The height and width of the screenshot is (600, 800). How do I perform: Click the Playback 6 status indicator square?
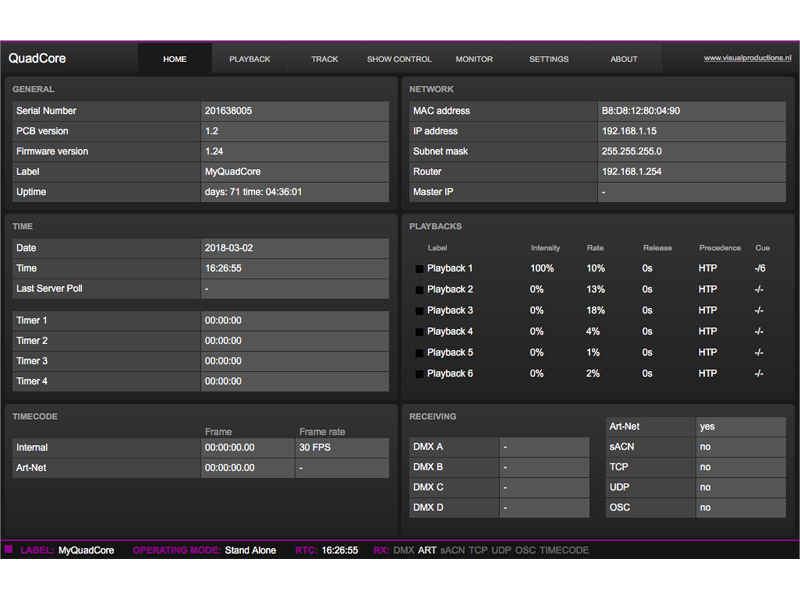[x=417, y=373]
